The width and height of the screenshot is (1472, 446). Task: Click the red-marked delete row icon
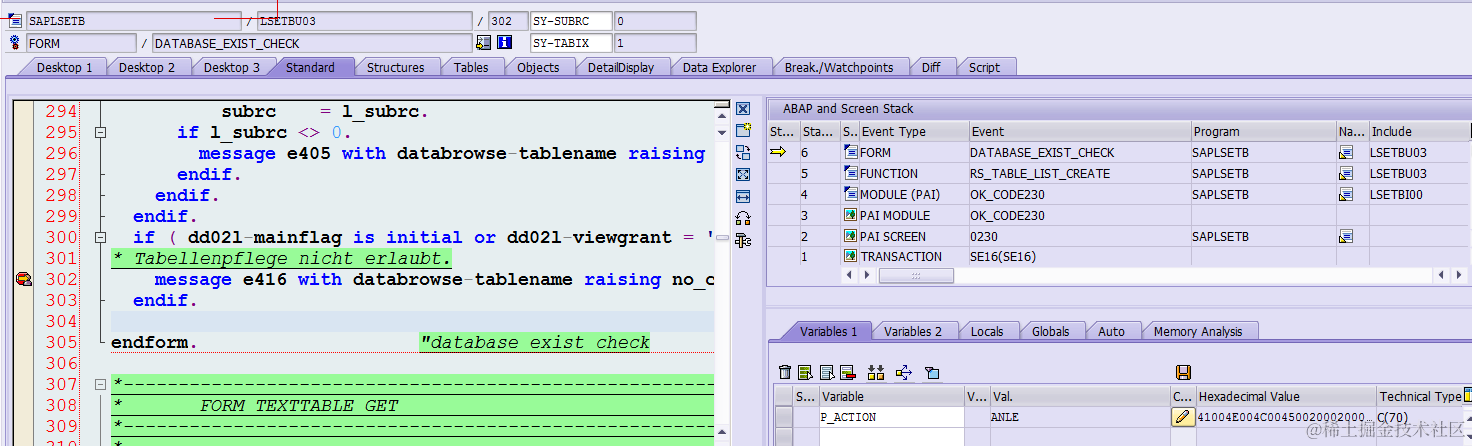tap(847, 372)
